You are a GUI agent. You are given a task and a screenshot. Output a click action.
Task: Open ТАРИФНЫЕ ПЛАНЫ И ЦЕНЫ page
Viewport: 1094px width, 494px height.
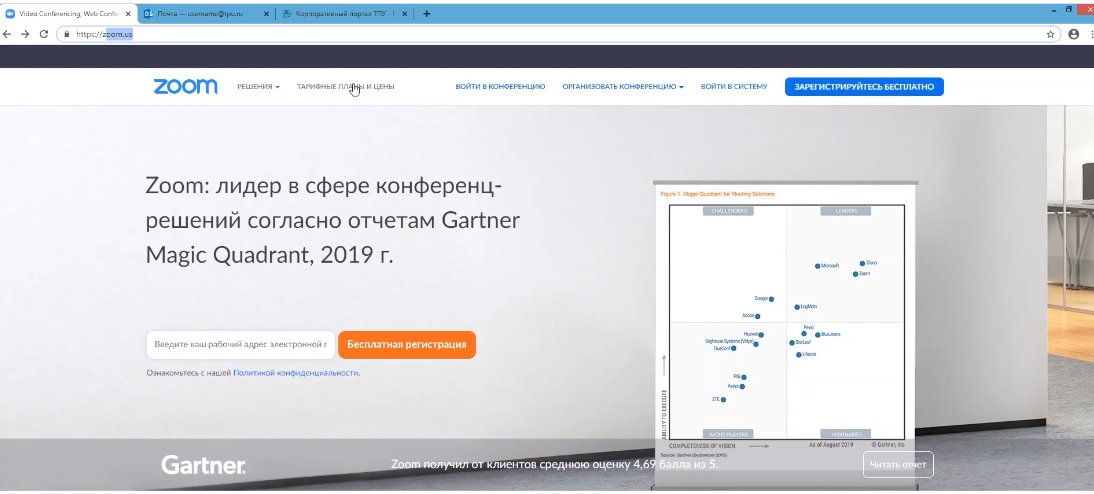point(345,87)
